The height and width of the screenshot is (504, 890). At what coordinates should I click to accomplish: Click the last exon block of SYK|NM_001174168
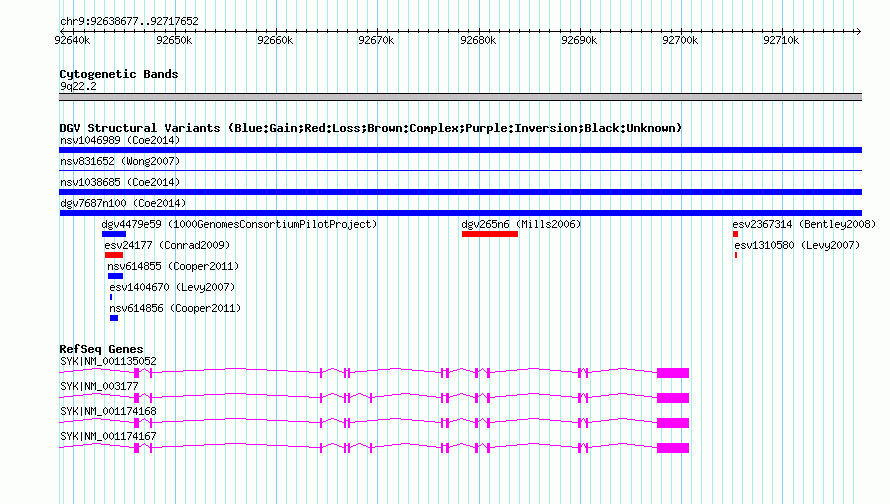[673, 423]
